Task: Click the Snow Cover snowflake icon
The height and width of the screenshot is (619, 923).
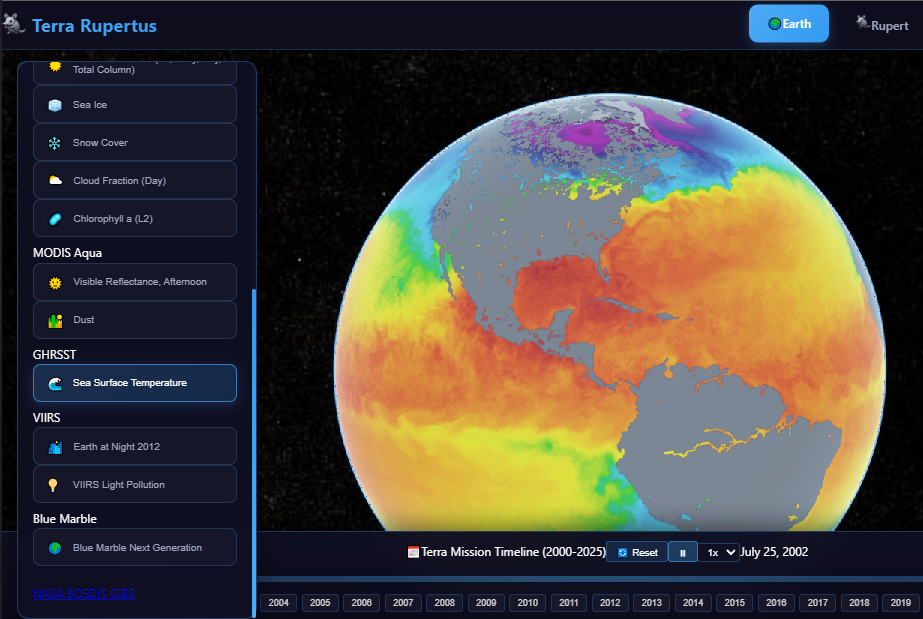Action: click(55, 143)
